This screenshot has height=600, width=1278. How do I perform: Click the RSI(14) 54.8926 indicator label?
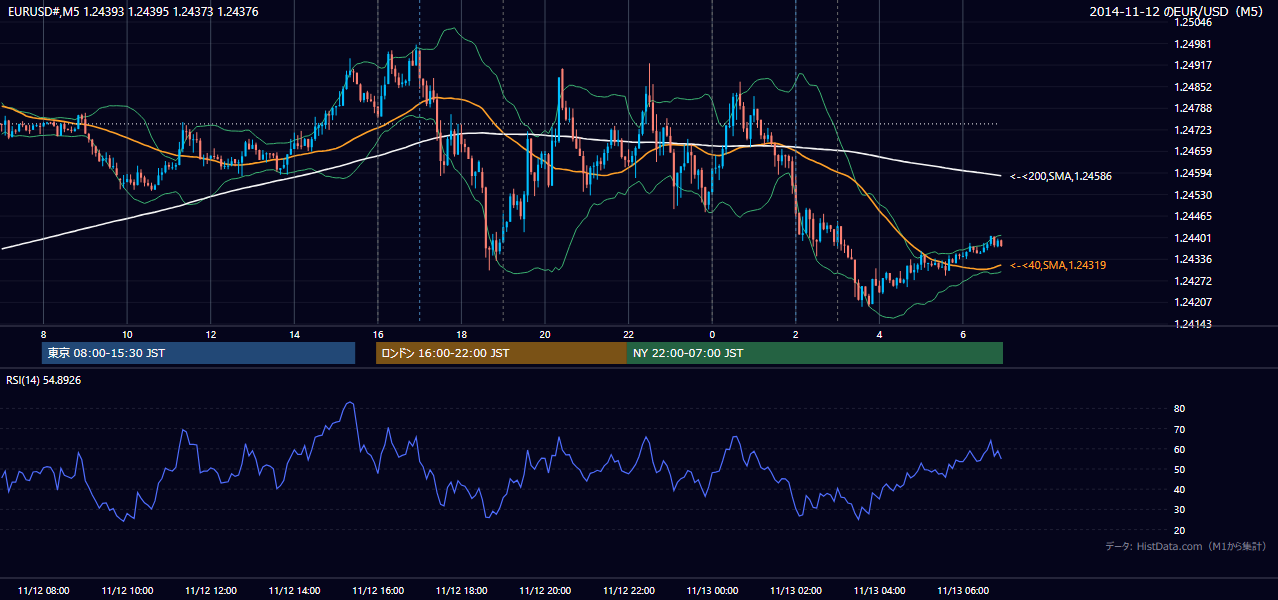[x=43, y=380]
